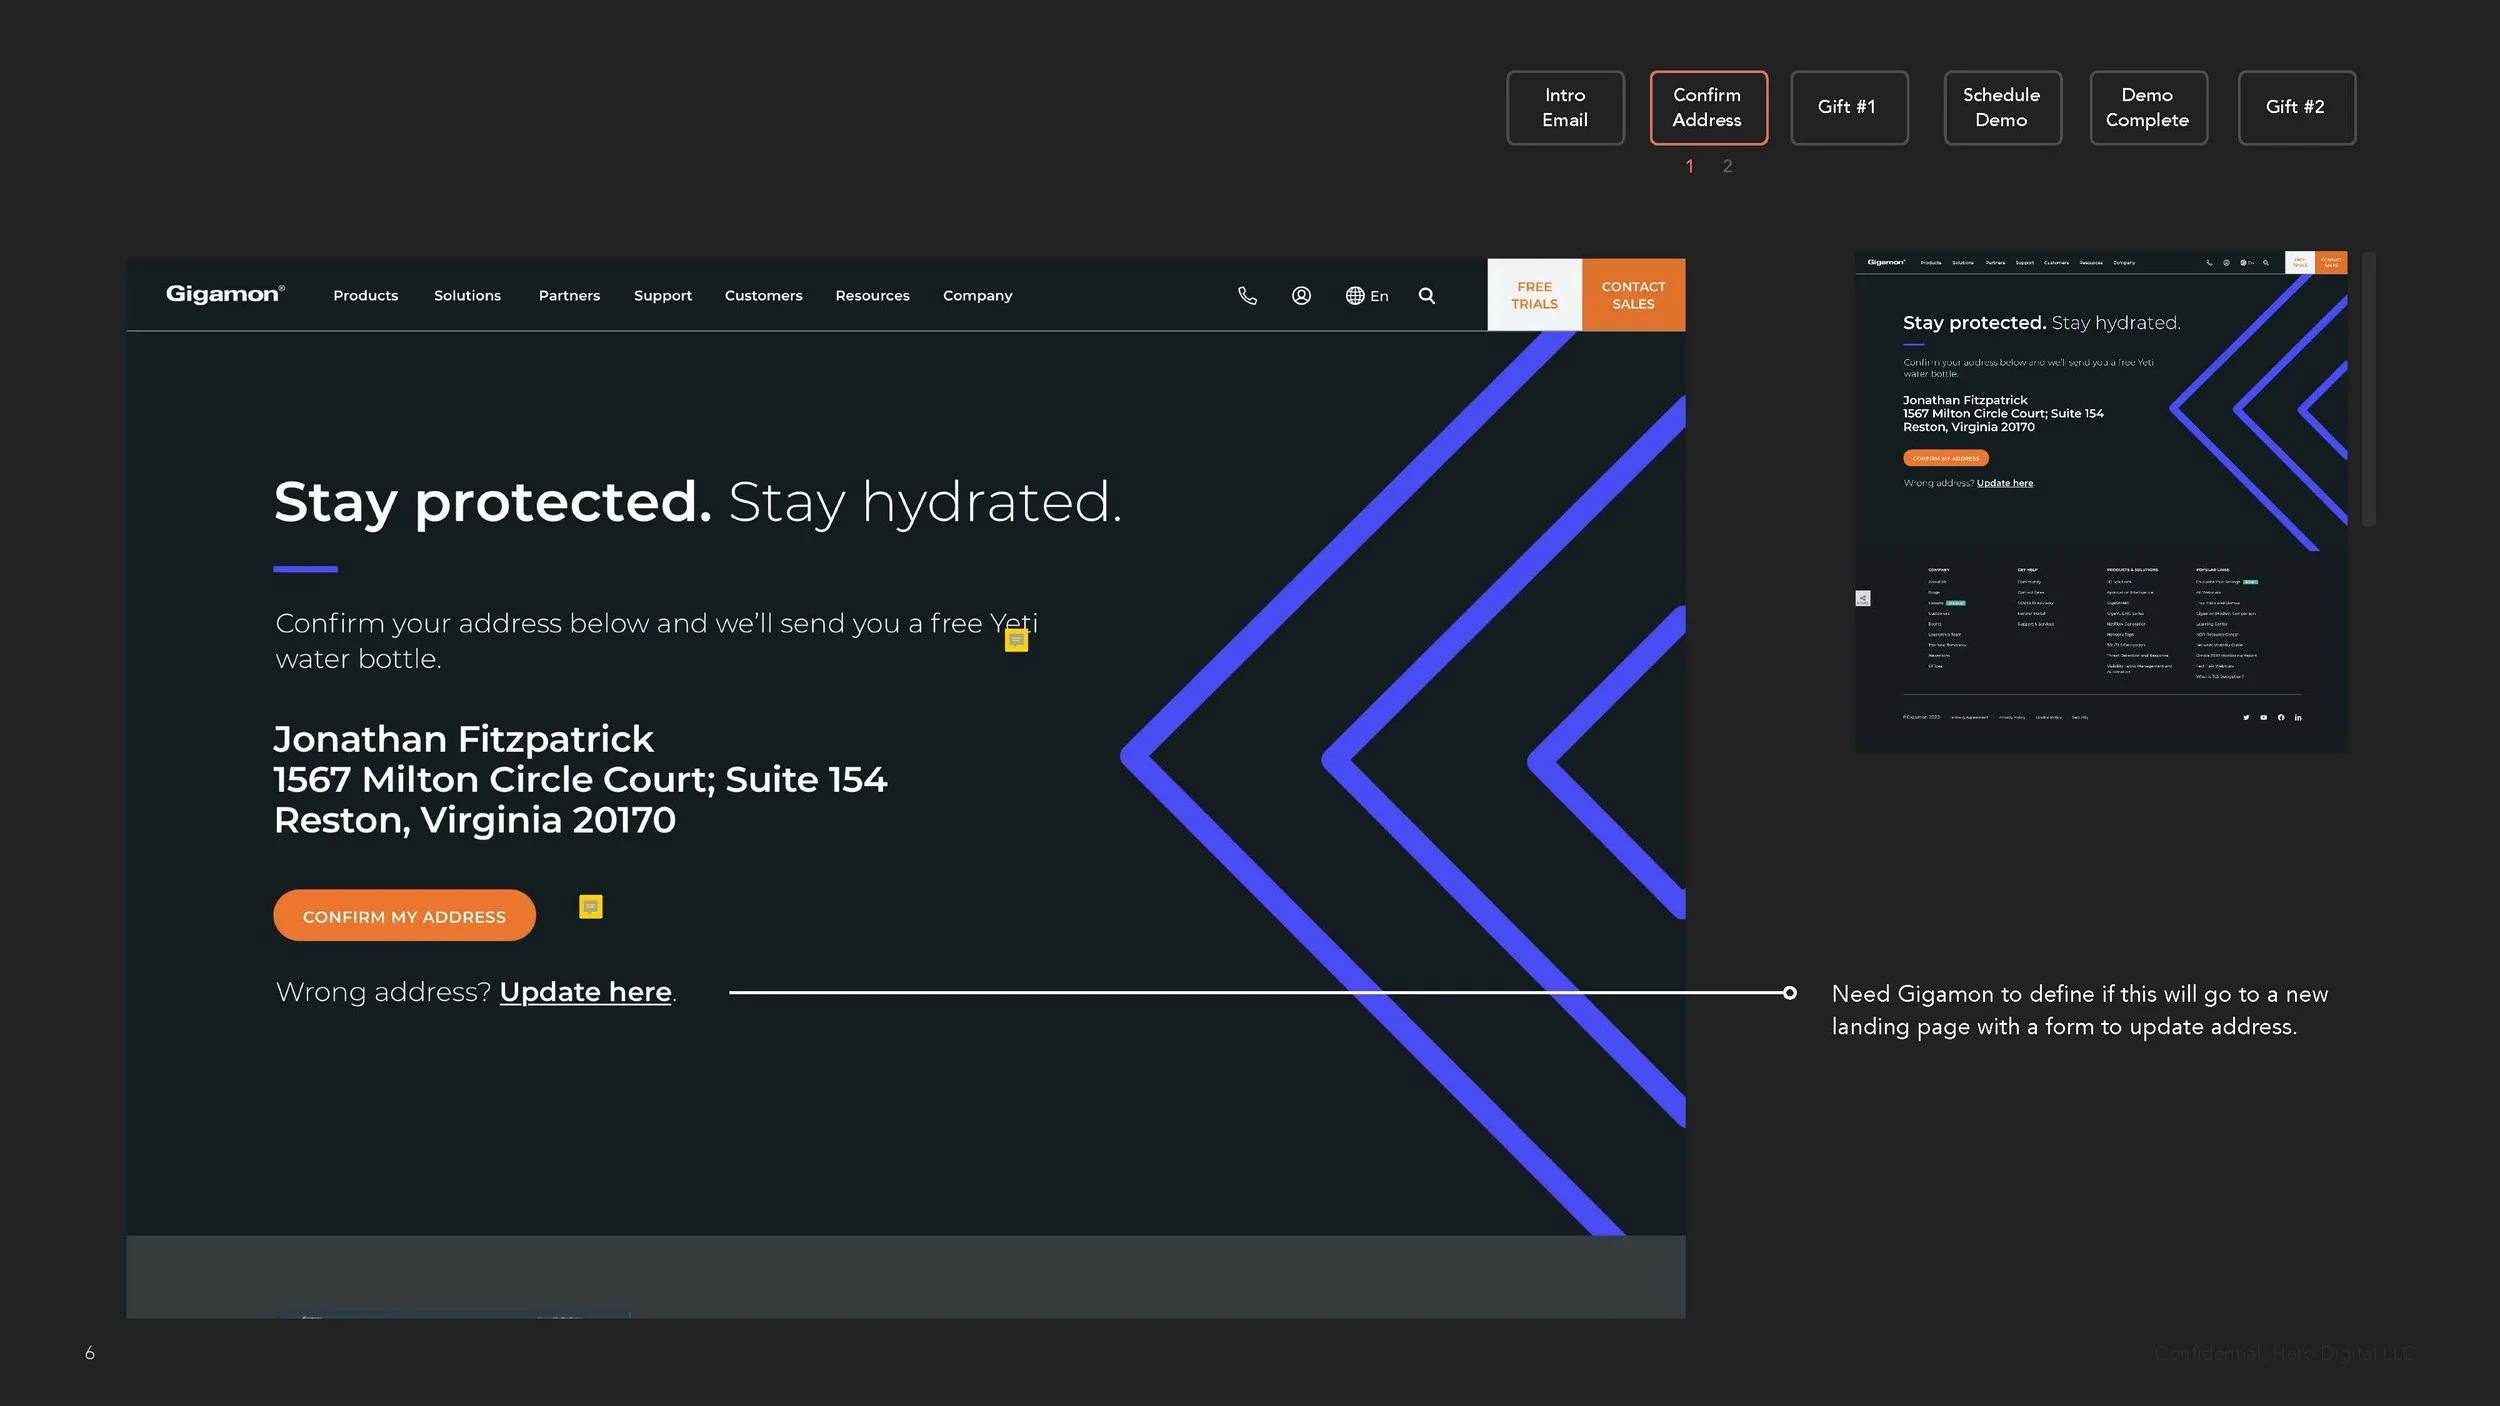Screen dimensions: 2500x1406
Task: Click the slide number 6
Action: point(90,1353)
